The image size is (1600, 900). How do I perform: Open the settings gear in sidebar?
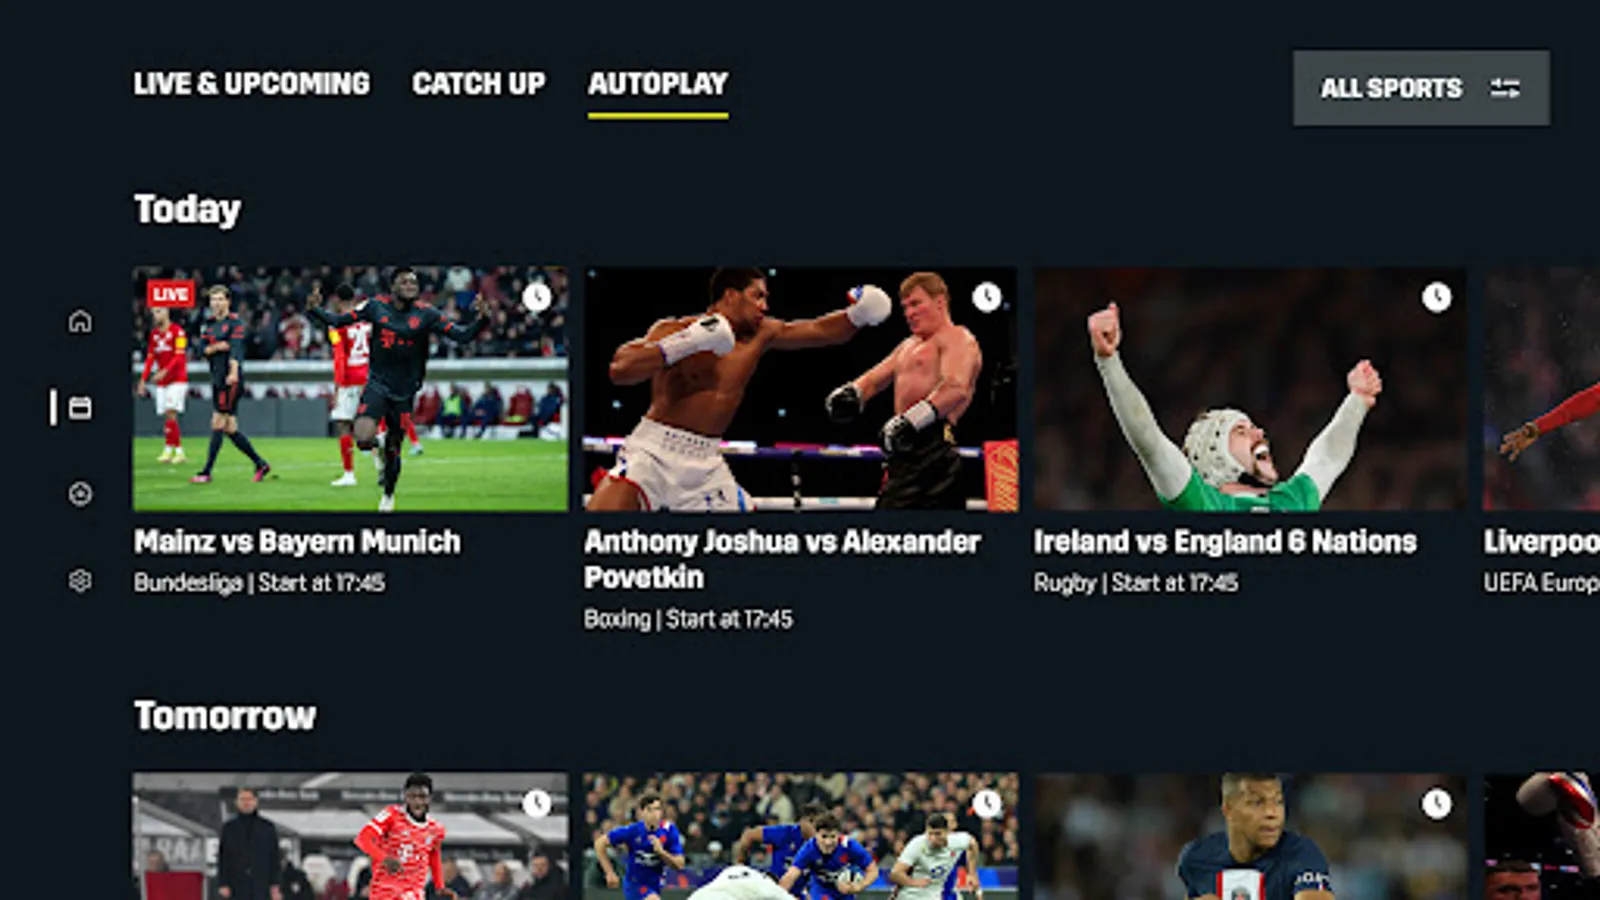(x=80, y=580)
